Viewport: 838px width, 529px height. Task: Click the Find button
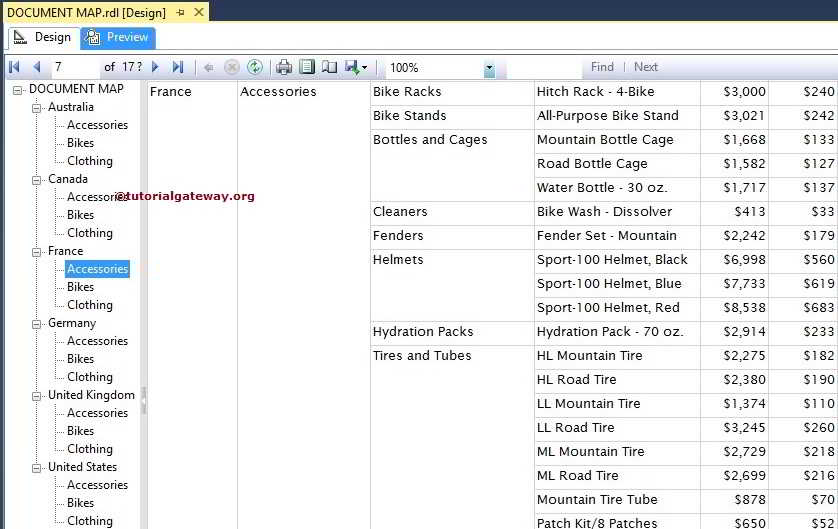602,67
